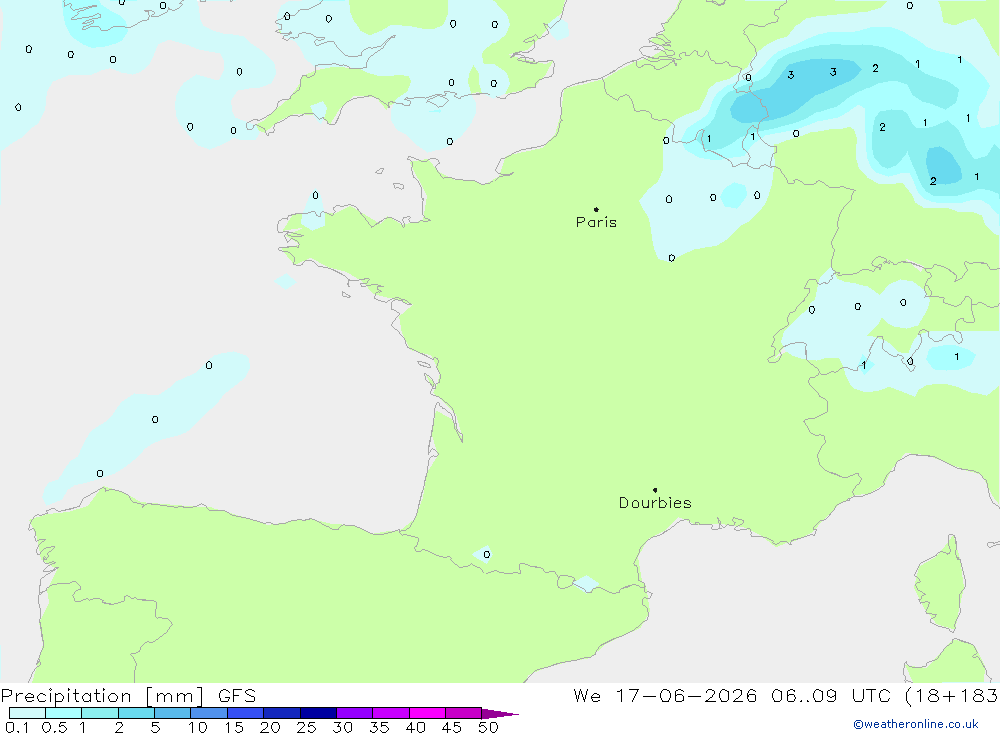The height and width of the screenshot is (733, 1000).
Task: Pick the 10–15 mm legend swatch
Action: (209, 713)
